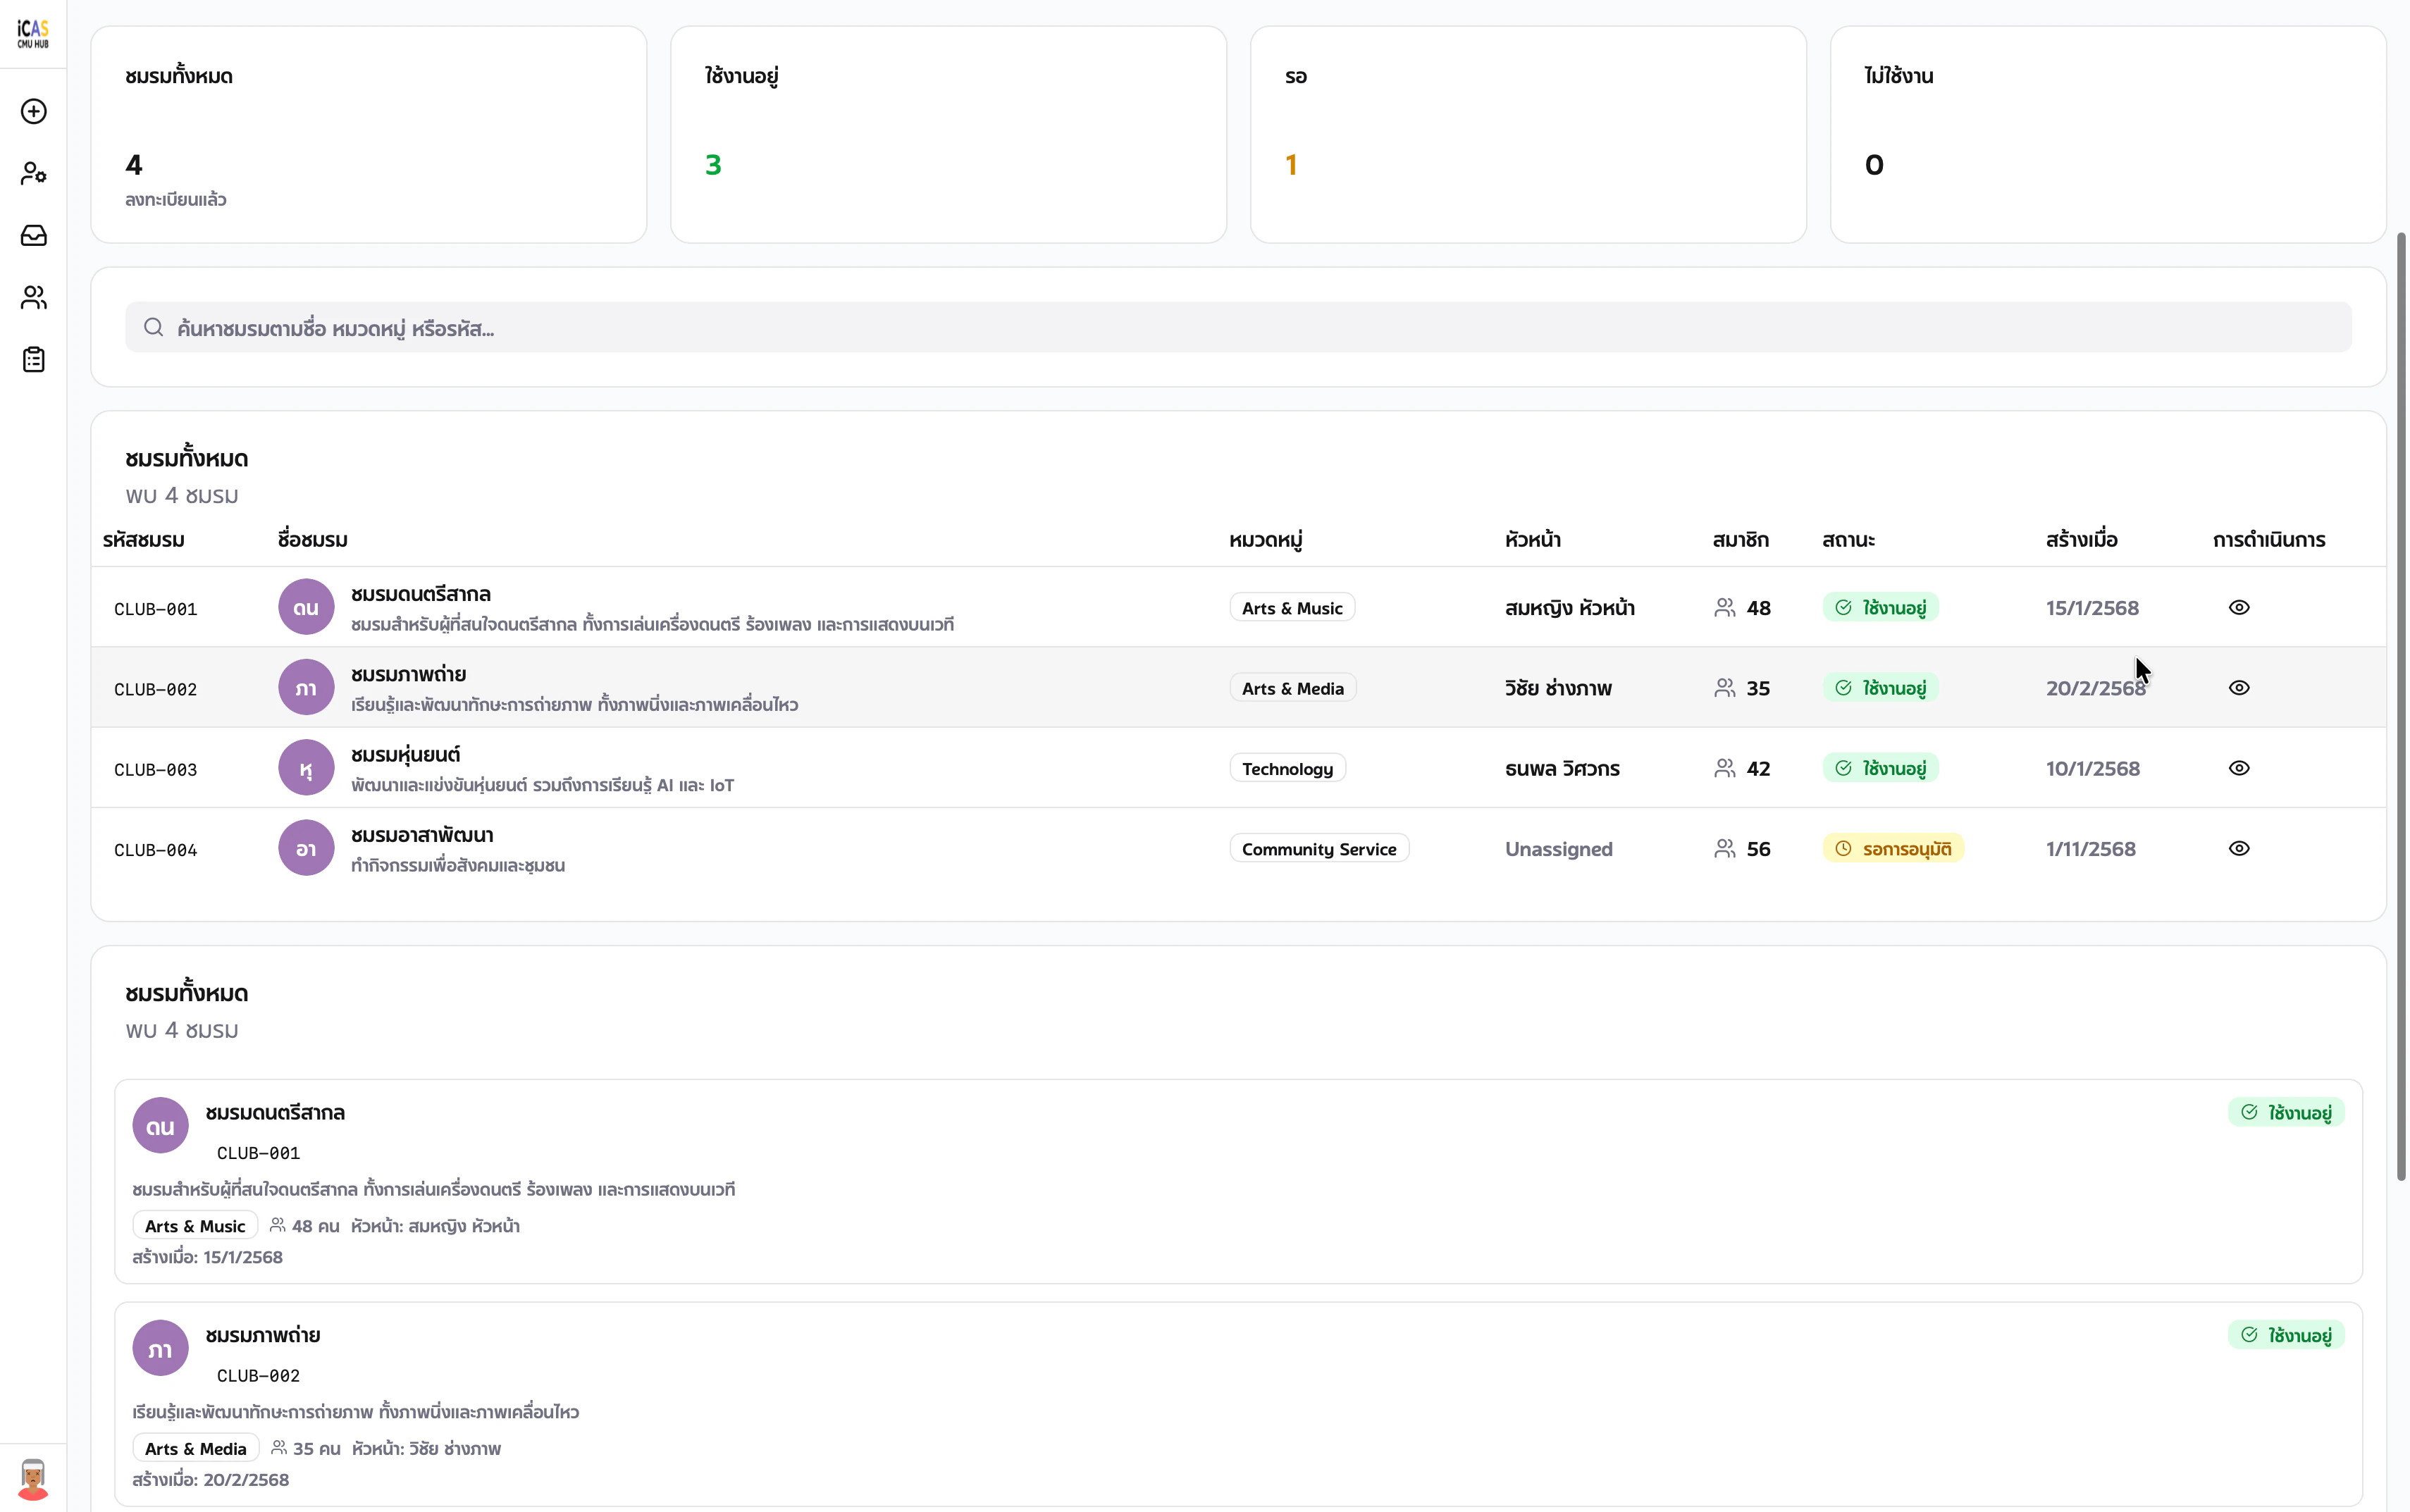The image size is (2410, 1512).
Task: Click the vertical page scrollbar
Action: (2401, 706)
